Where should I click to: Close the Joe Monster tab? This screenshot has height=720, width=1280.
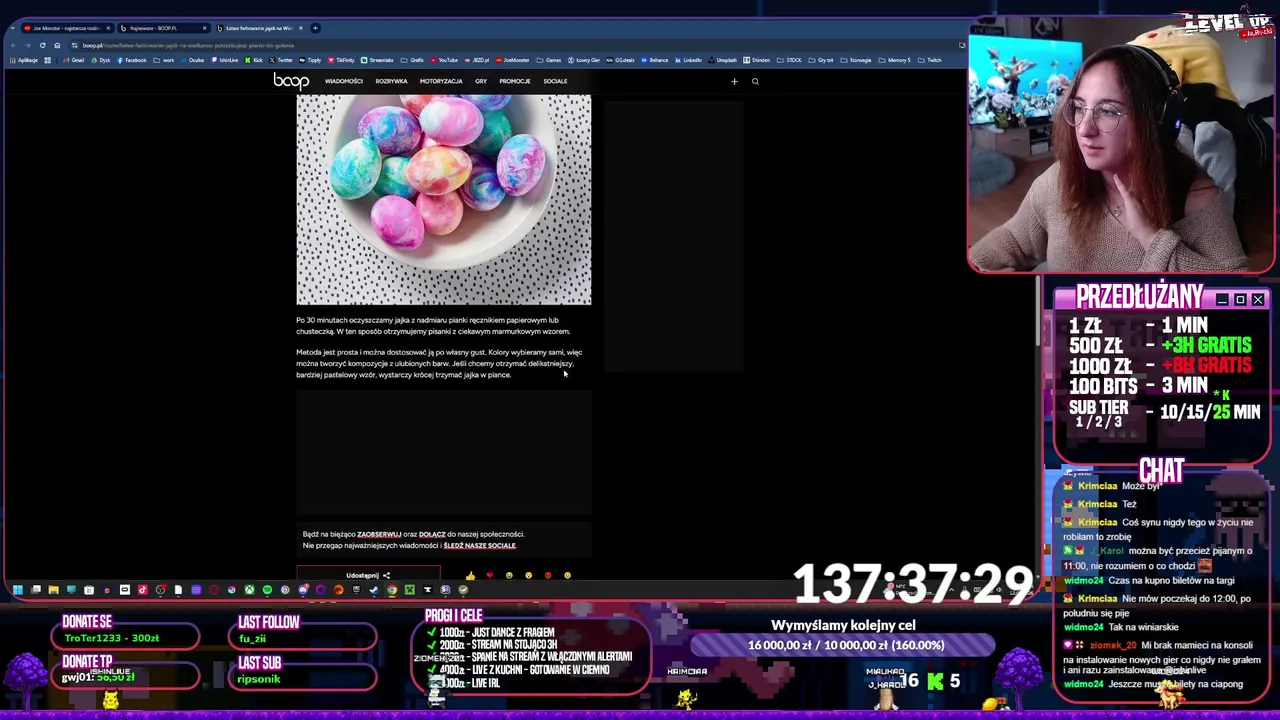(x=108, y=28)
